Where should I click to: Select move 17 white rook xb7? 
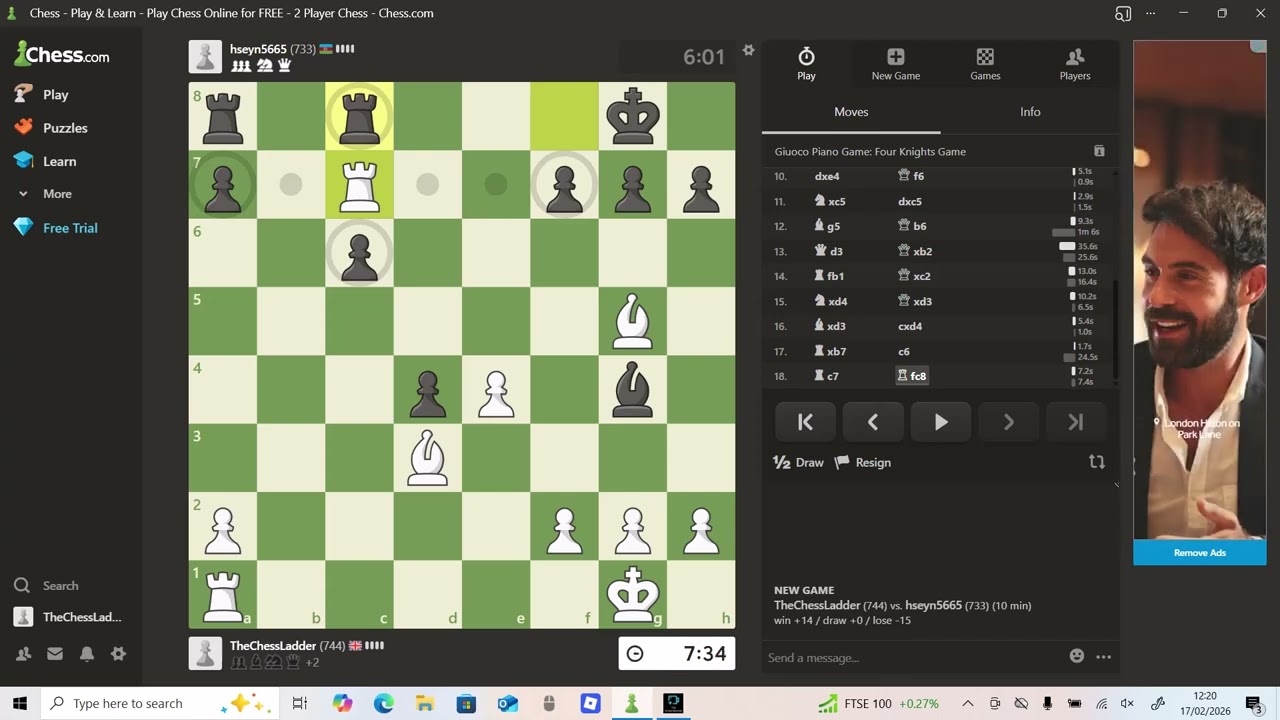(x=831, y=351)
